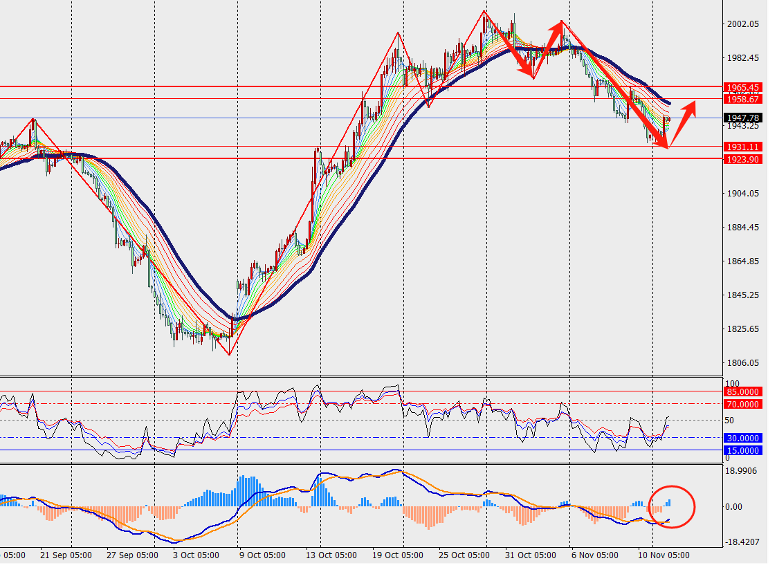Click the 27 Sep 05:00 time axis label
This screenshot has height=565, width=770.
[x=133, y=555]
